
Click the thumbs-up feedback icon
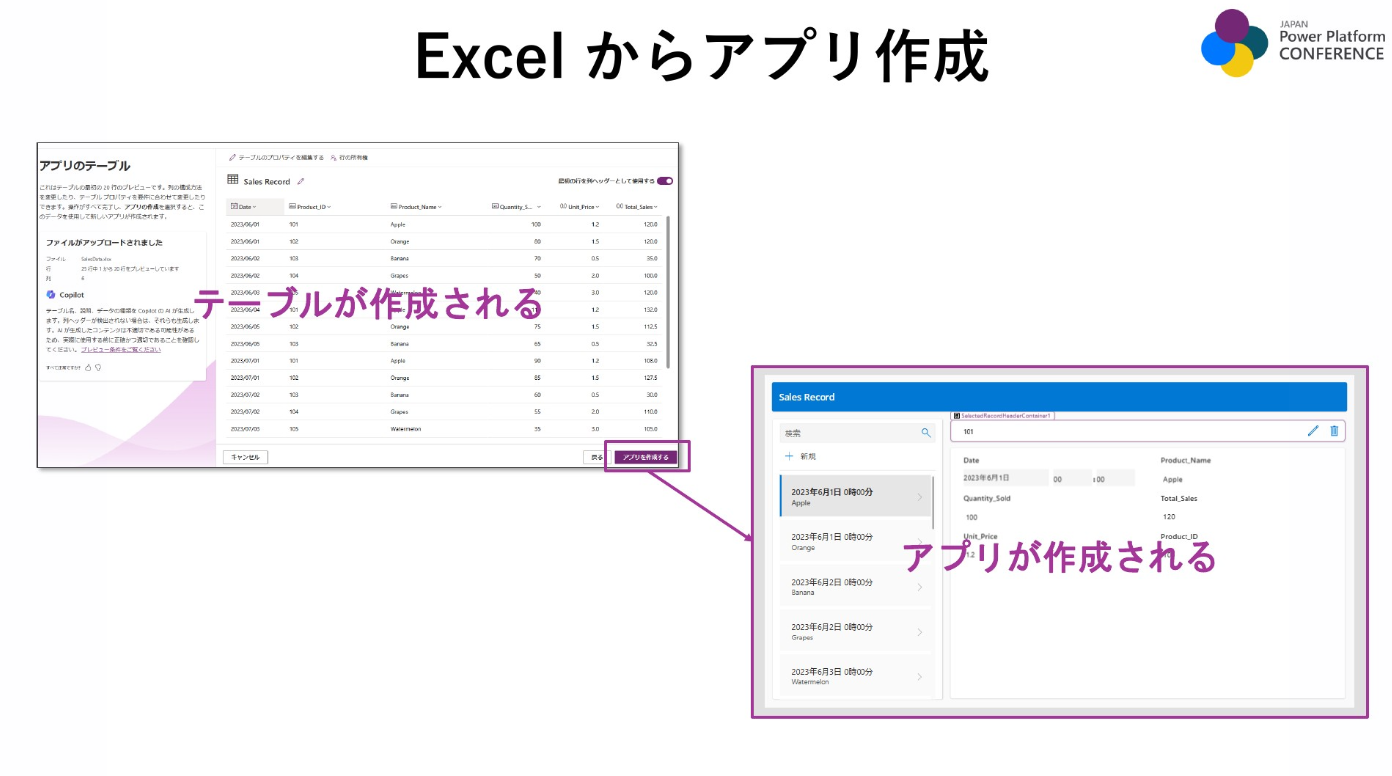click(x=88, y=367)
